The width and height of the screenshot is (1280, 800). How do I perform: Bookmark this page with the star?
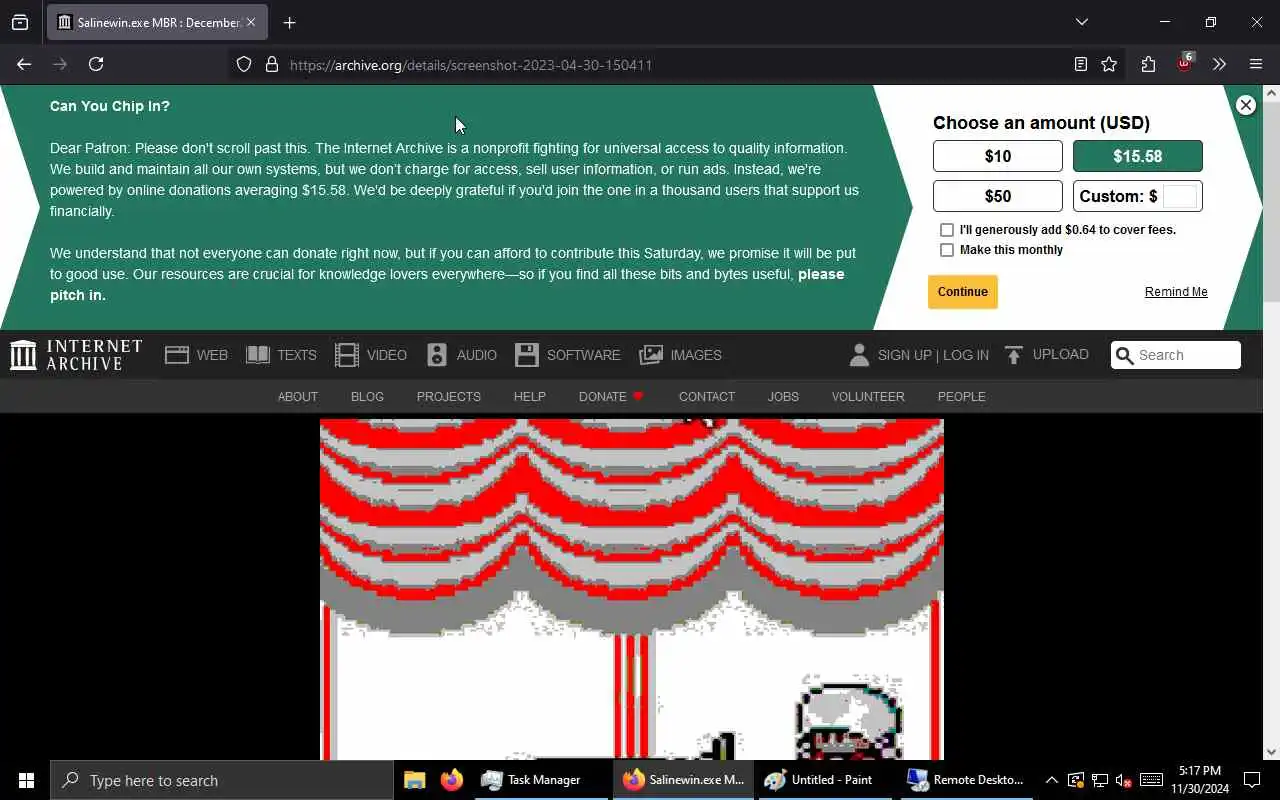coord(1109,64)
